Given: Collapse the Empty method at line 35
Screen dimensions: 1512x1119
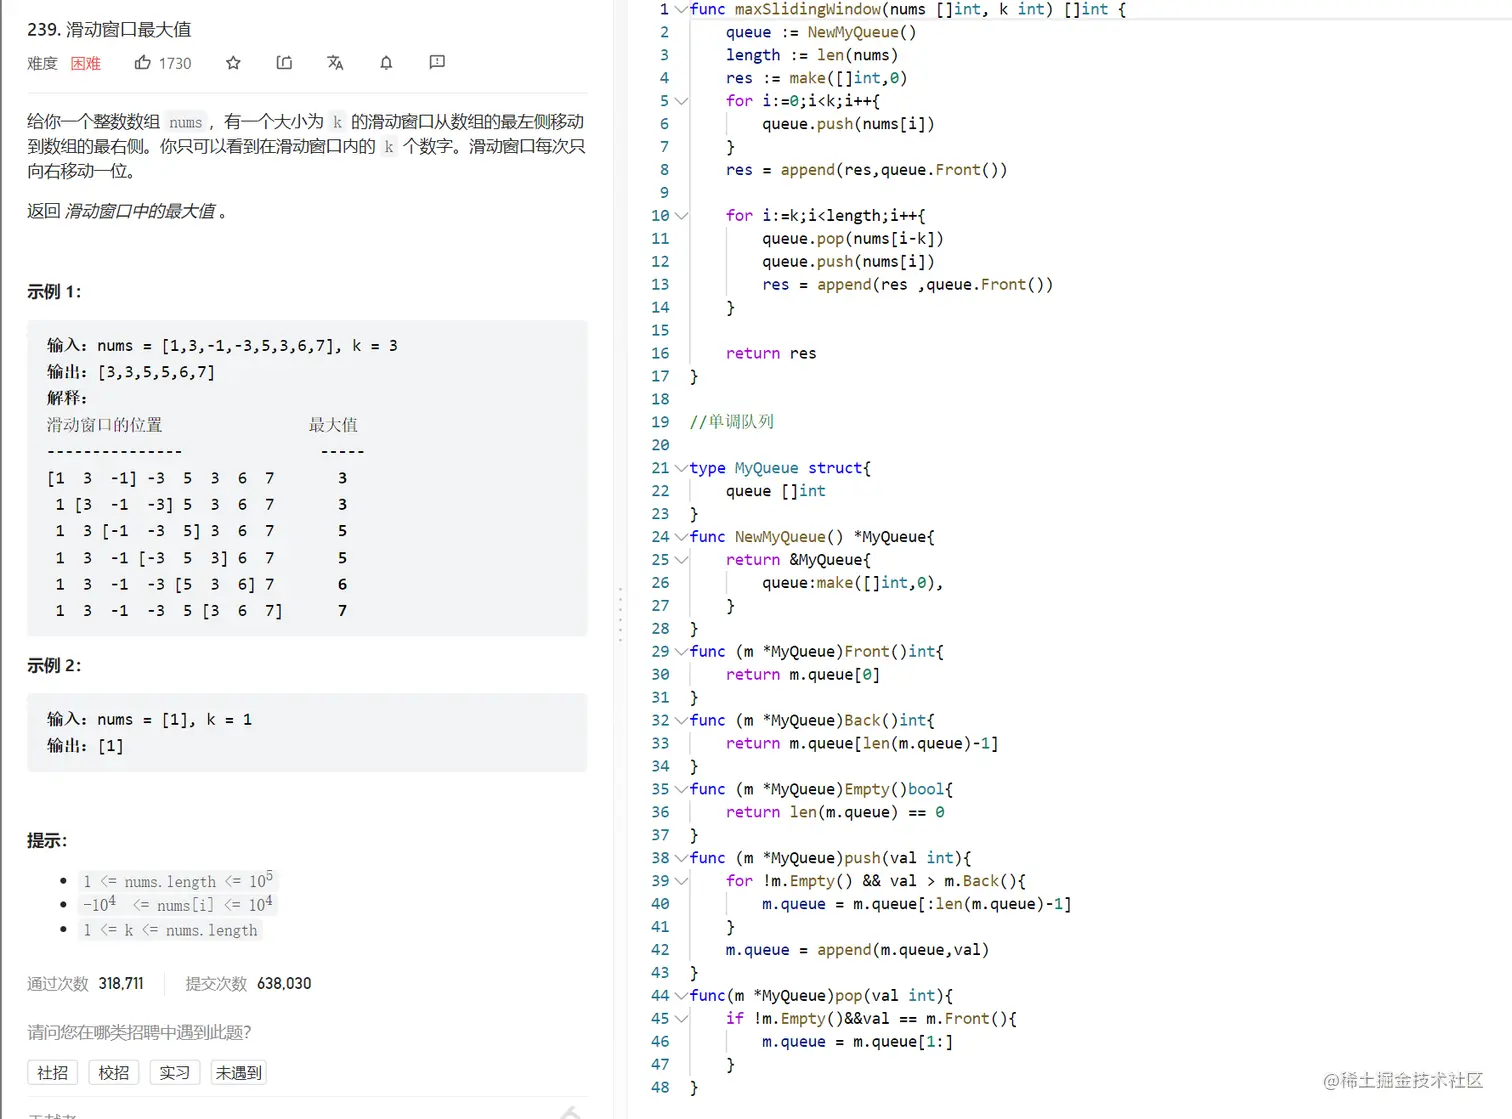Looking at the screenshot, I should coord(681,790).
